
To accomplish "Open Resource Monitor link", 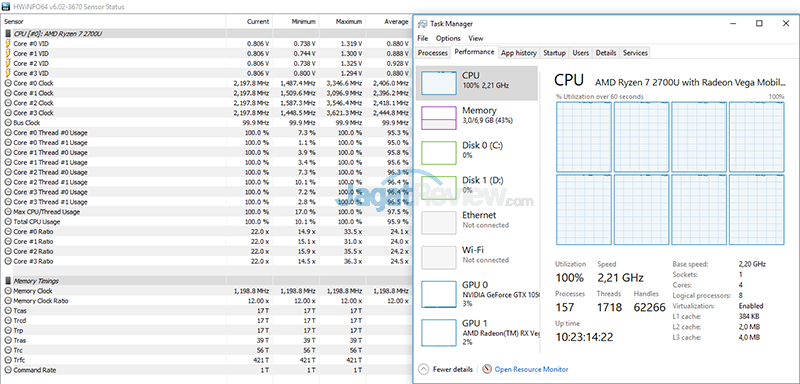I will (531, 369).
